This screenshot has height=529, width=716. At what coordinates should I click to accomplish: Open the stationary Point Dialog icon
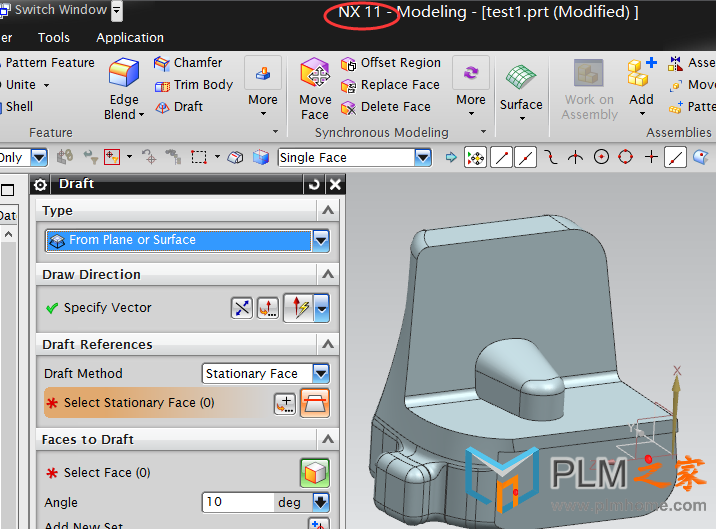click(285, 404)
